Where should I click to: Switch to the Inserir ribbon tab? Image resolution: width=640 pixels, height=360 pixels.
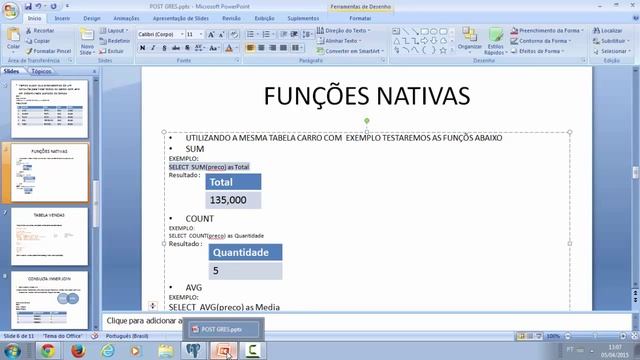pos(62,18)
